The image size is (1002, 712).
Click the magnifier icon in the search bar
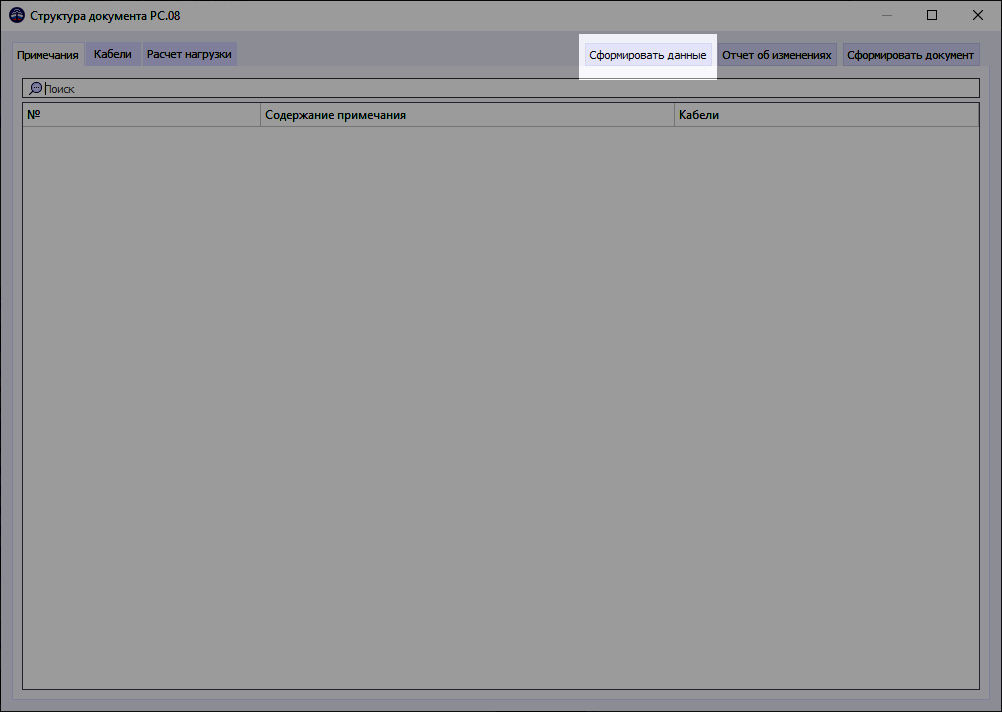[x=35, y=88]
